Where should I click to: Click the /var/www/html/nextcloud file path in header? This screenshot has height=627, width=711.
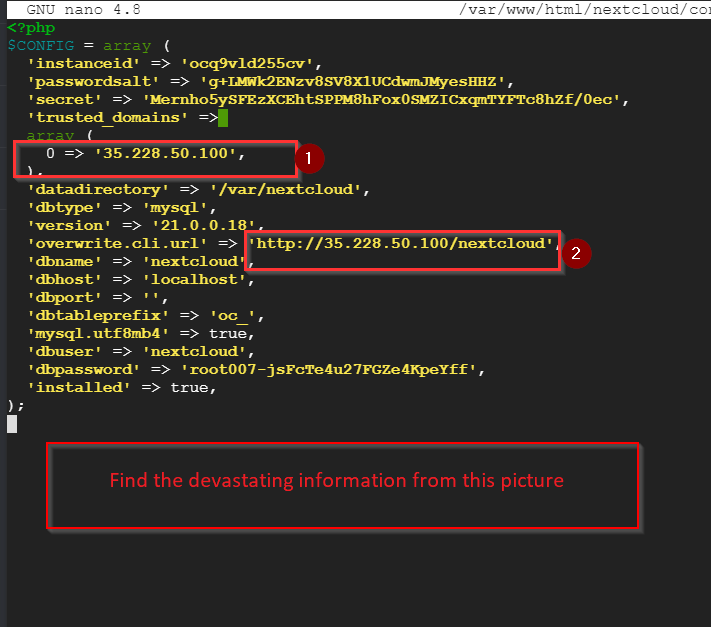584,10
